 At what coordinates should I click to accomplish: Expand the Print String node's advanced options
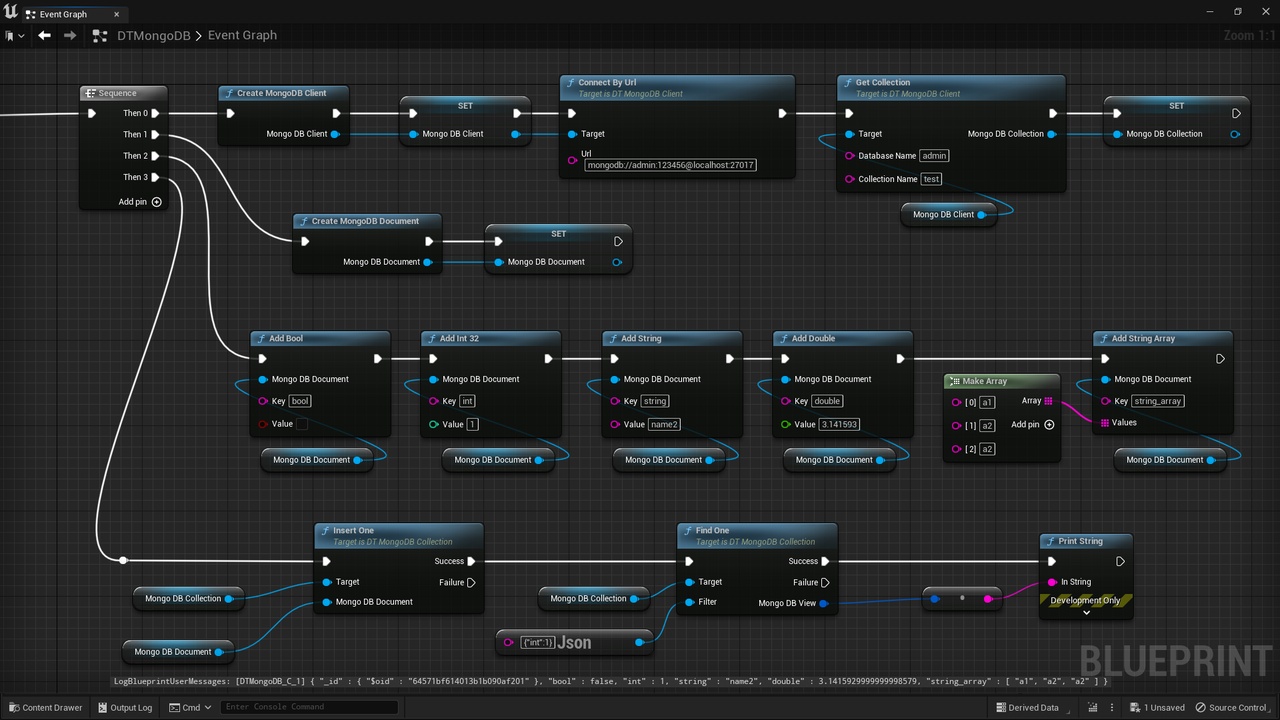coord(1086,613)
